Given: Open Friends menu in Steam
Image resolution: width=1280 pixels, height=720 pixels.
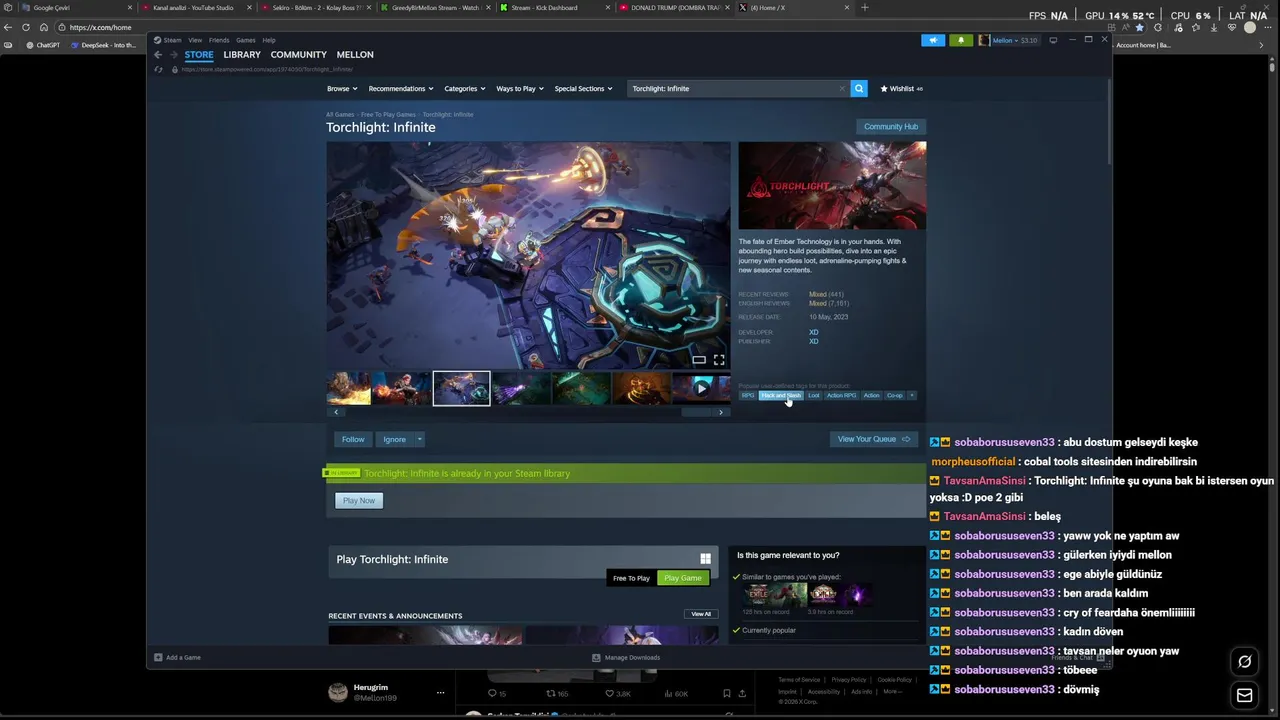Looking at the screenshot, I should pos(219,40).
